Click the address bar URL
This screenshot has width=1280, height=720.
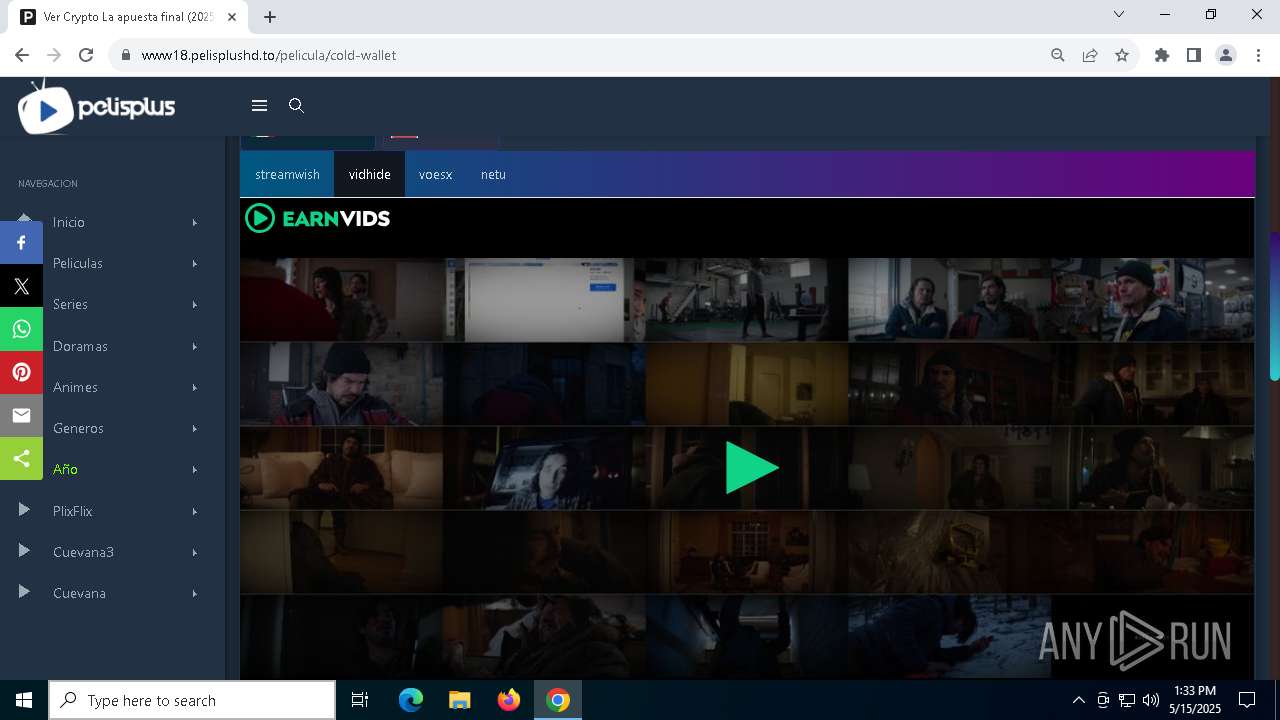pos(269,55)
